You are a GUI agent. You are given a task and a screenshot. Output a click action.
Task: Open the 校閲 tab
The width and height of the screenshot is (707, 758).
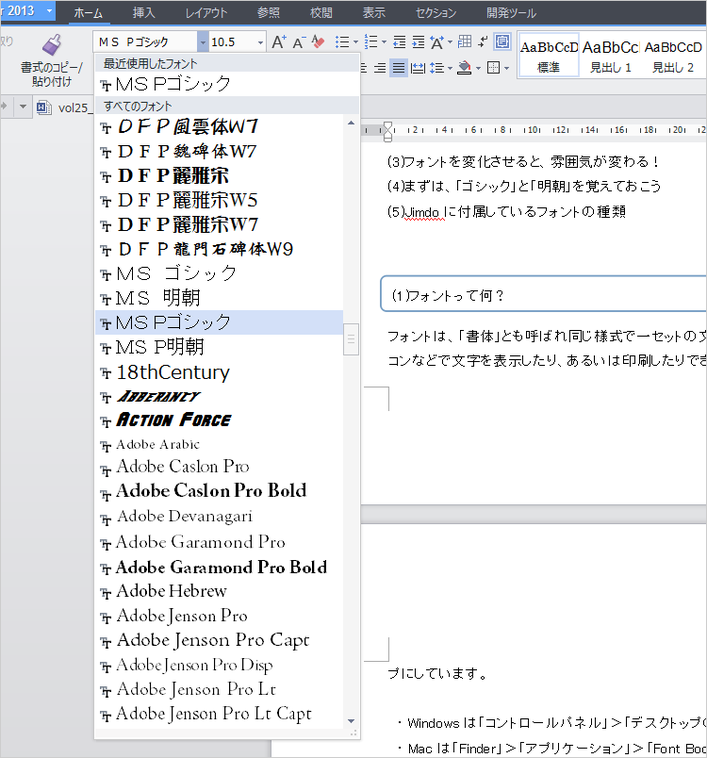point(321,13)
